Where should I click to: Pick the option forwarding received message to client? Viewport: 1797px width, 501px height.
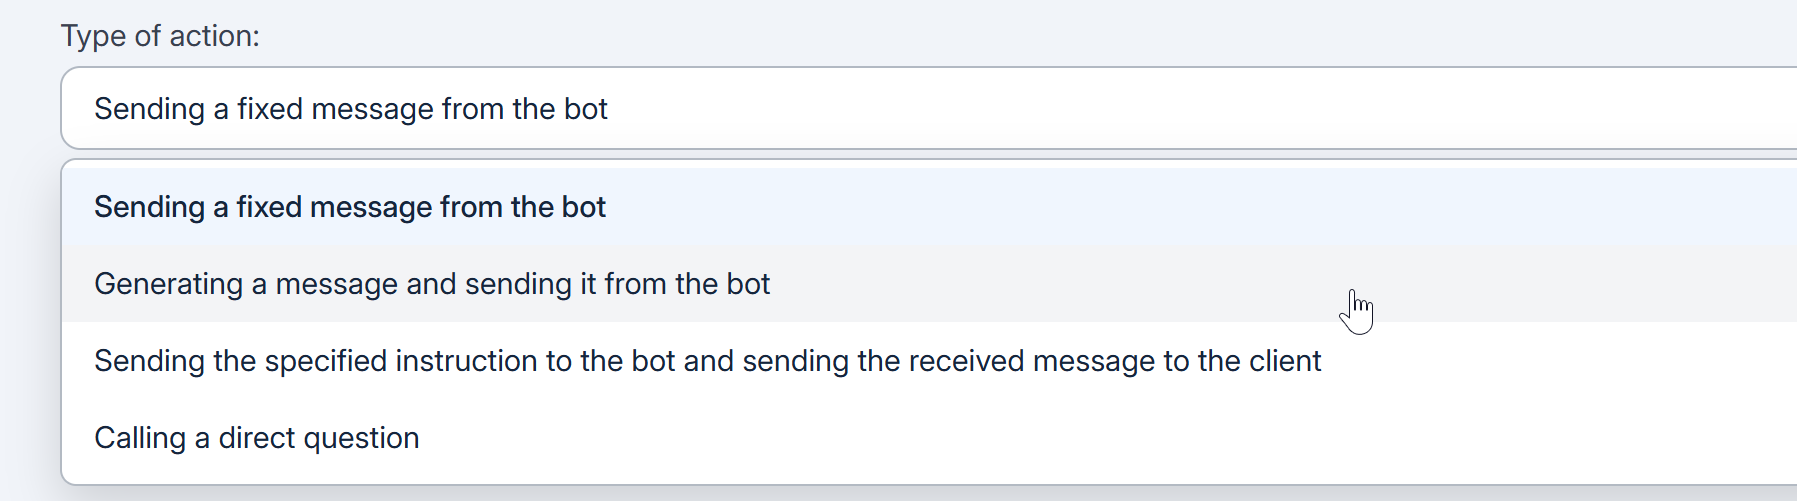(x=707, y=361)
